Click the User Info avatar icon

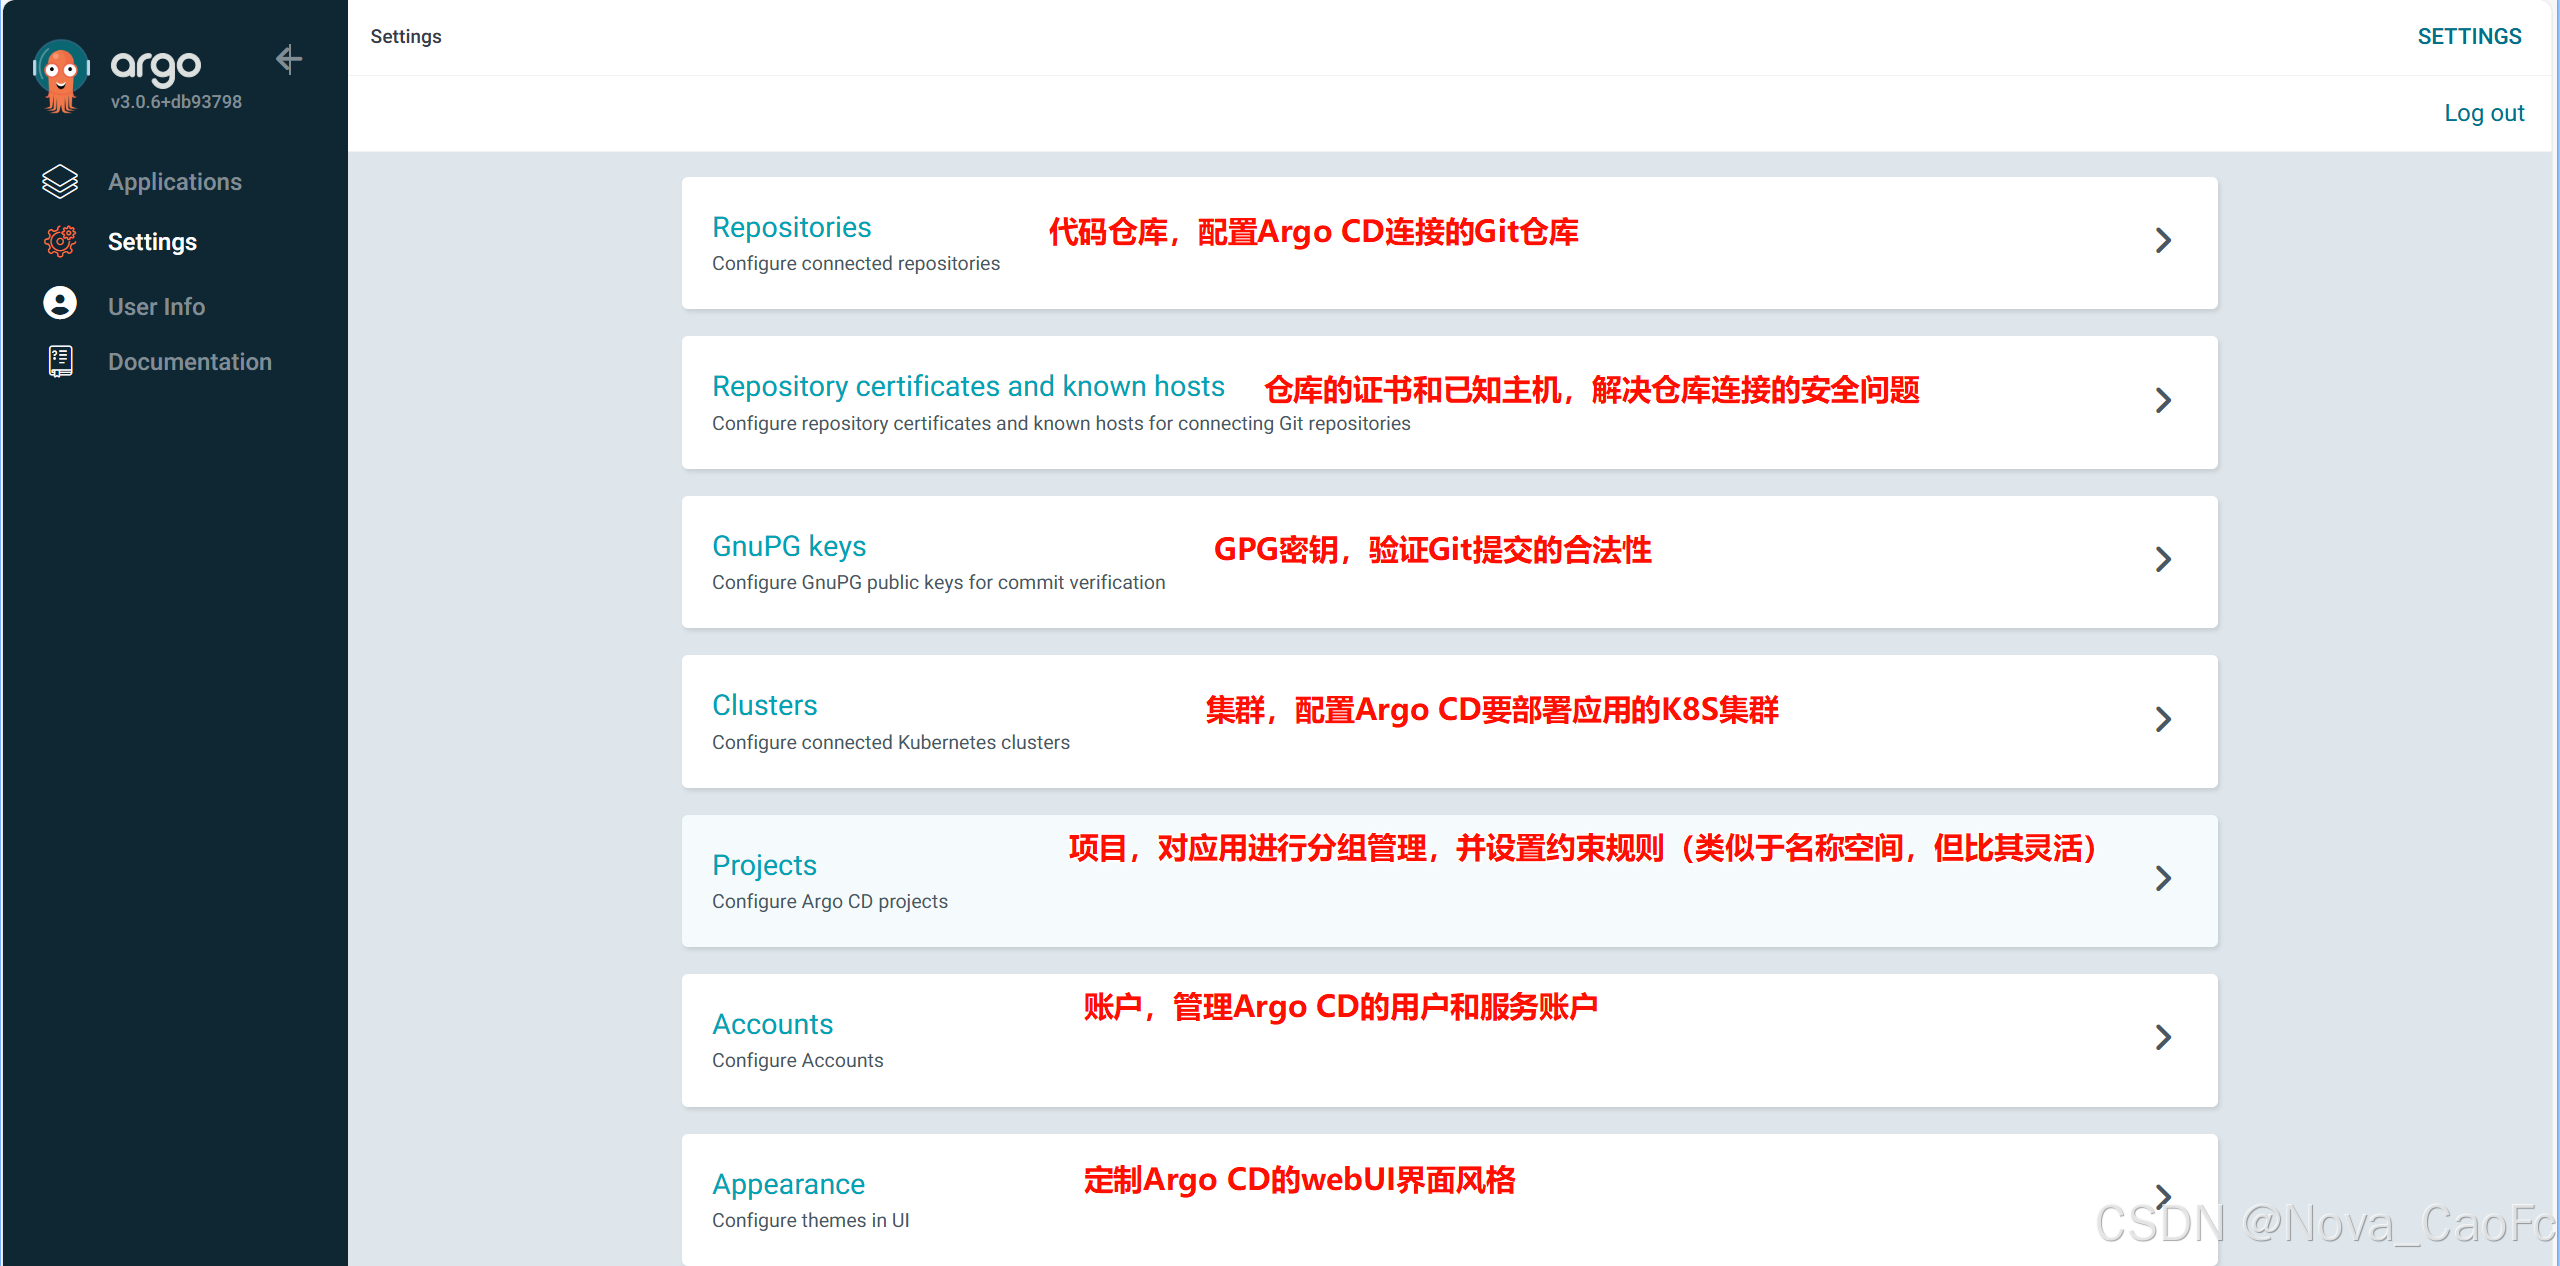tap(60, 303)
